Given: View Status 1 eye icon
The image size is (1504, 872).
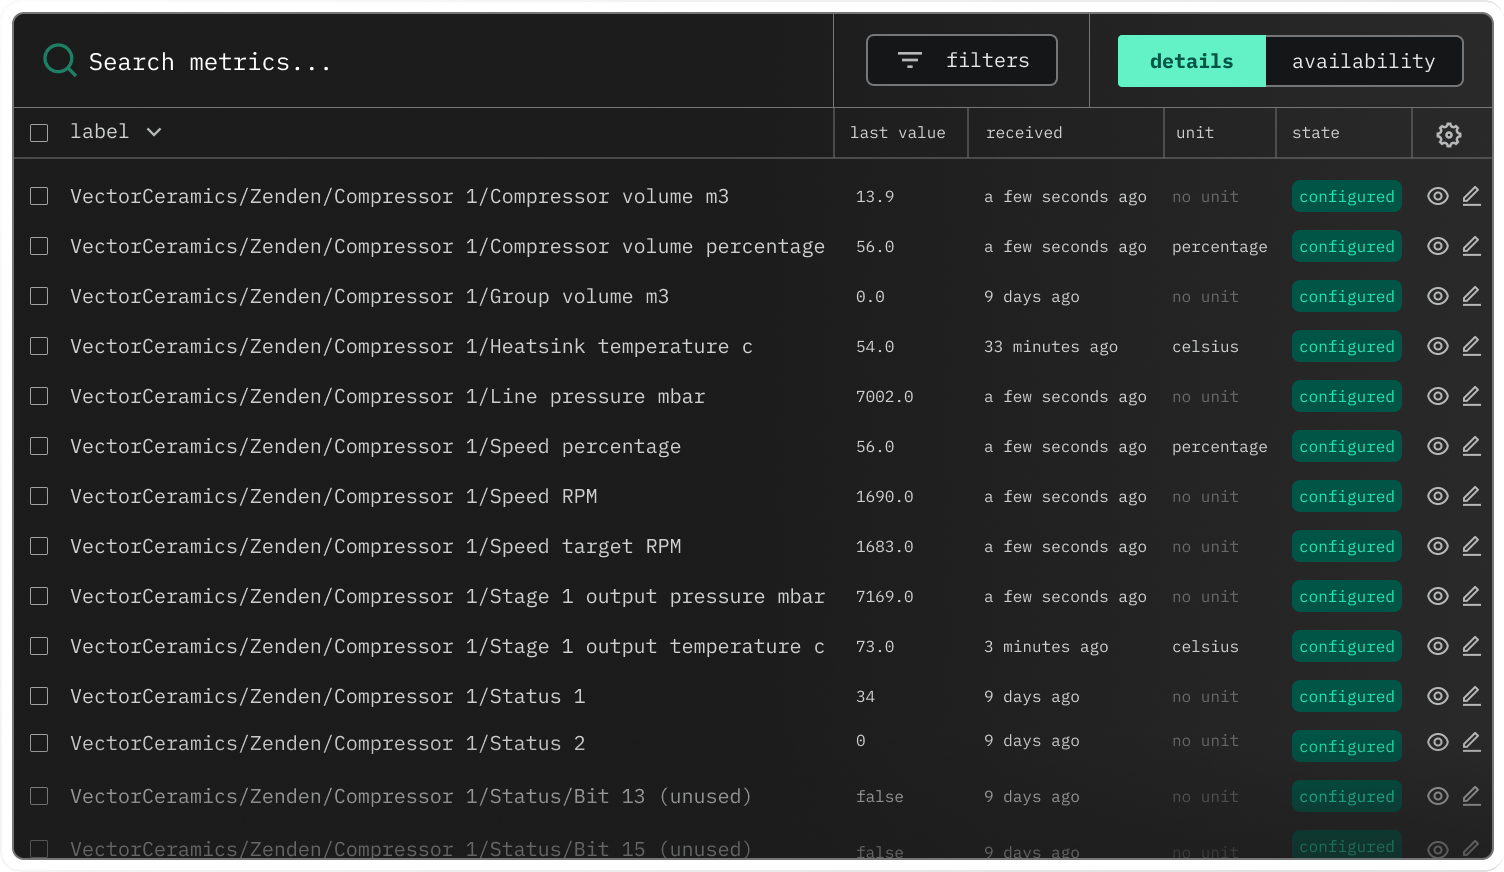Looking at the screenshot, I should [1438, 696].
